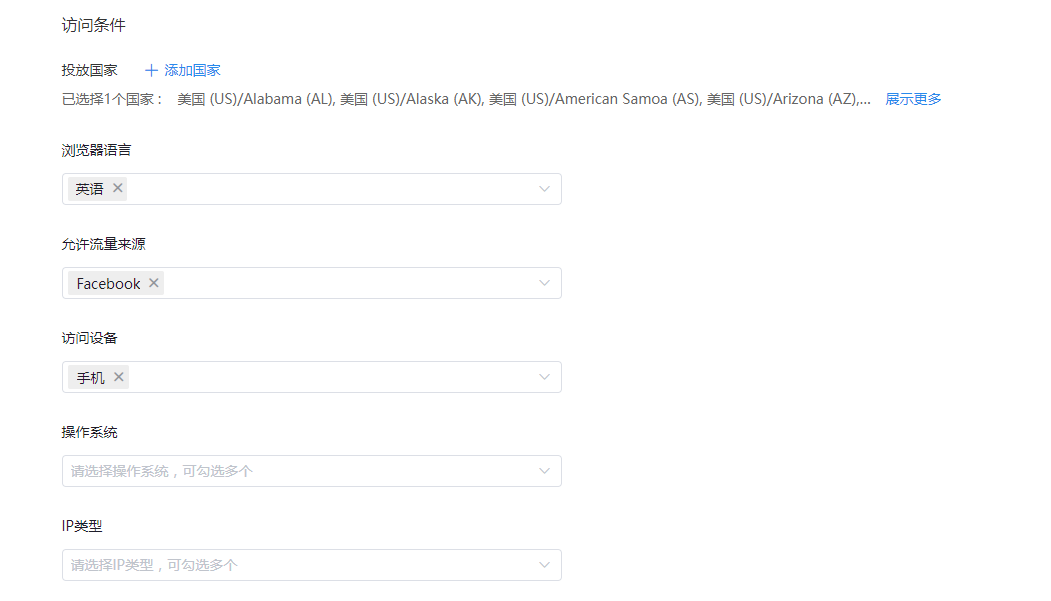Open the IP类型 dropdown chevron
The width and height of the screenshot is (1051, 601).
(544, 565)
